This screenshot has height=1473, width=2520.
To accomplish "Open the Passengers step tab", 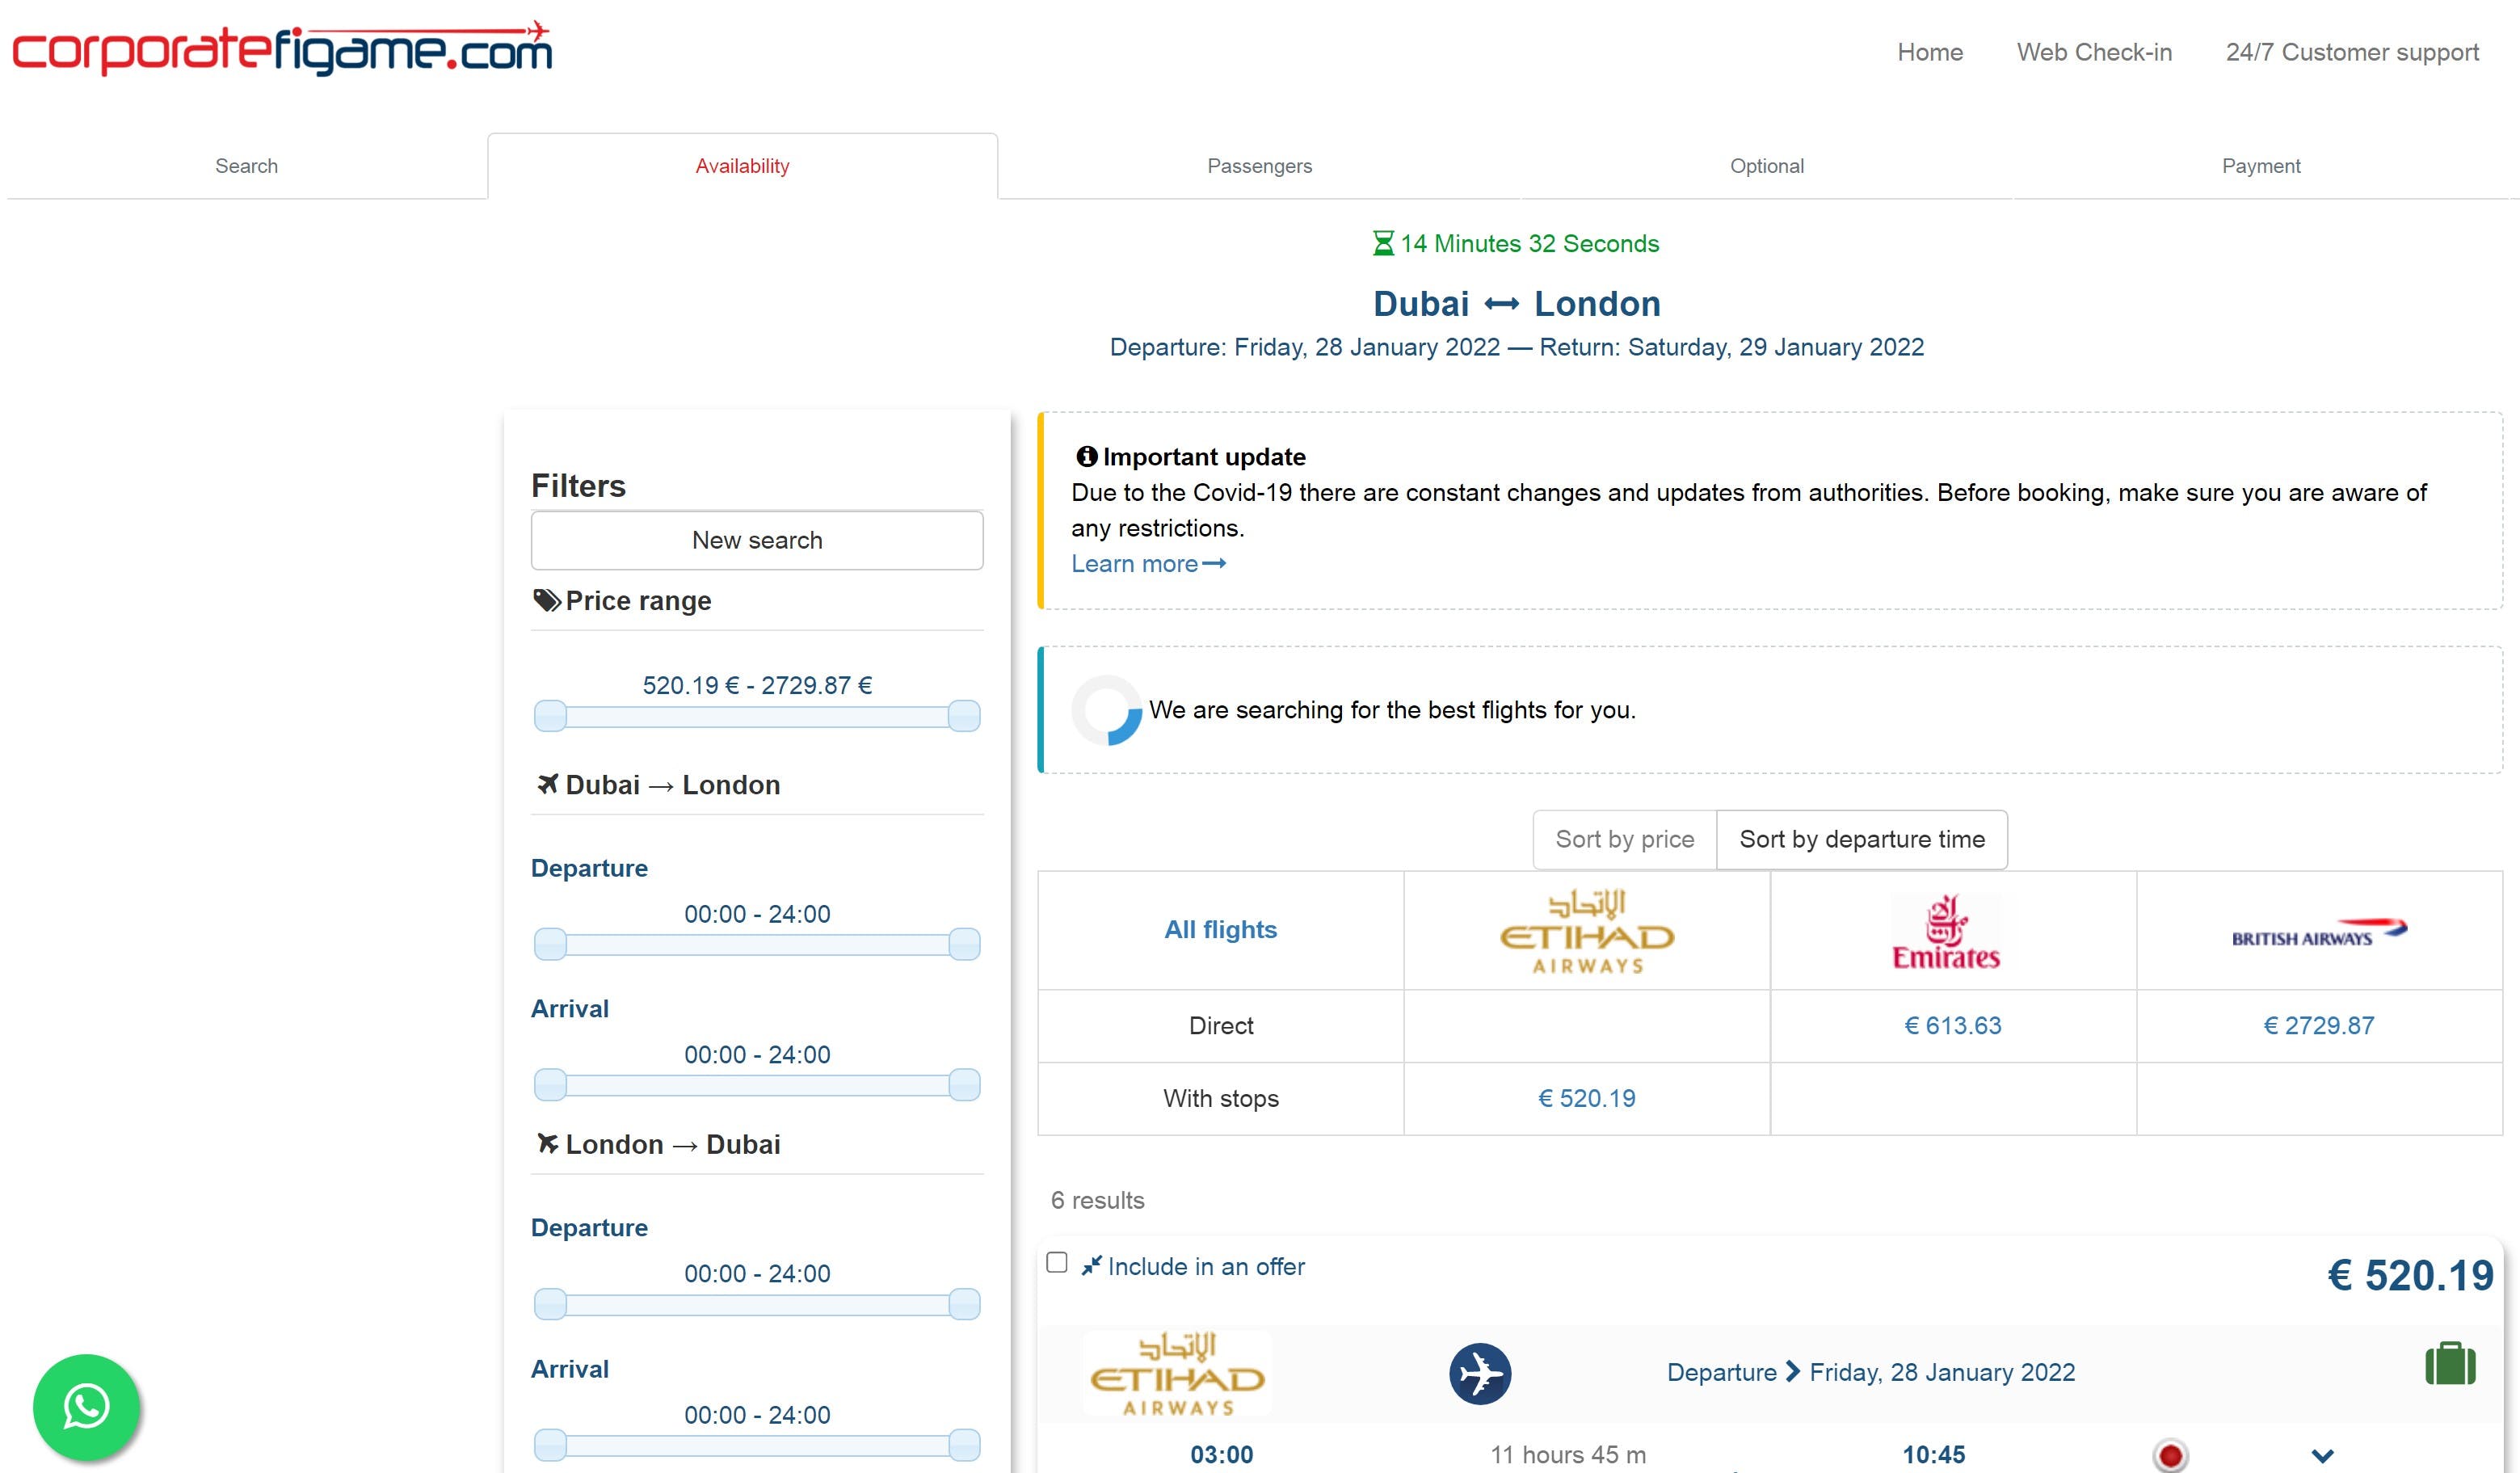I will click(x=1259, y=166).
